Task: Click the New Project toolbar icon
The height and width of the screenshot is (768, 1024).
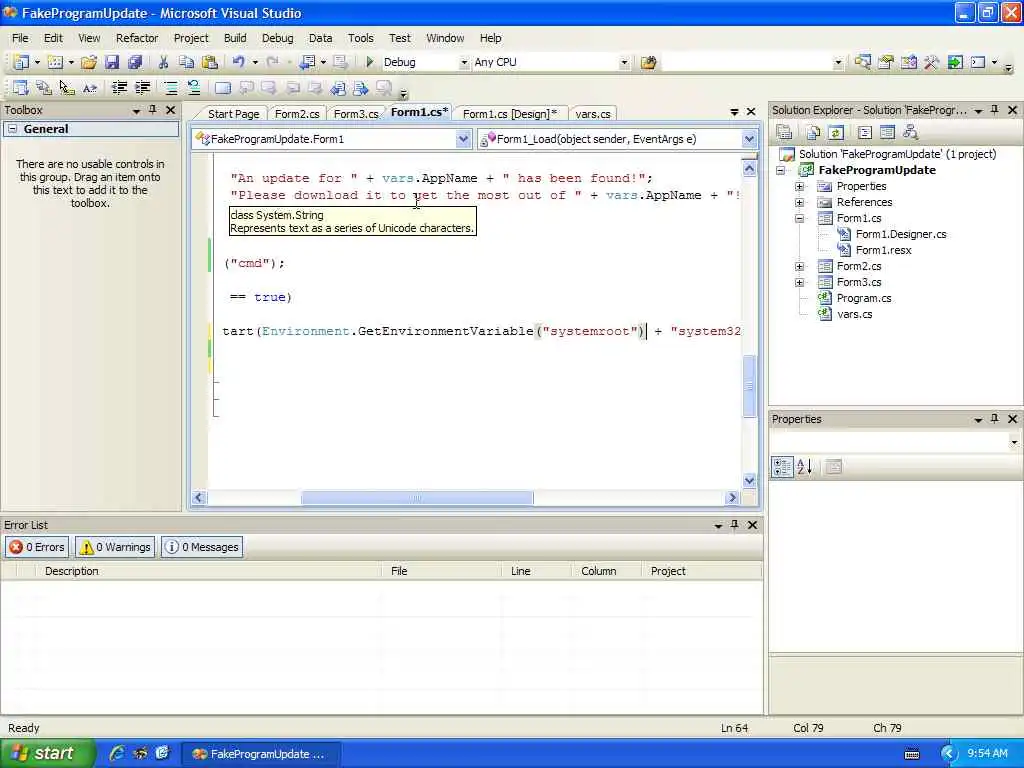Action: pos(21,62)
